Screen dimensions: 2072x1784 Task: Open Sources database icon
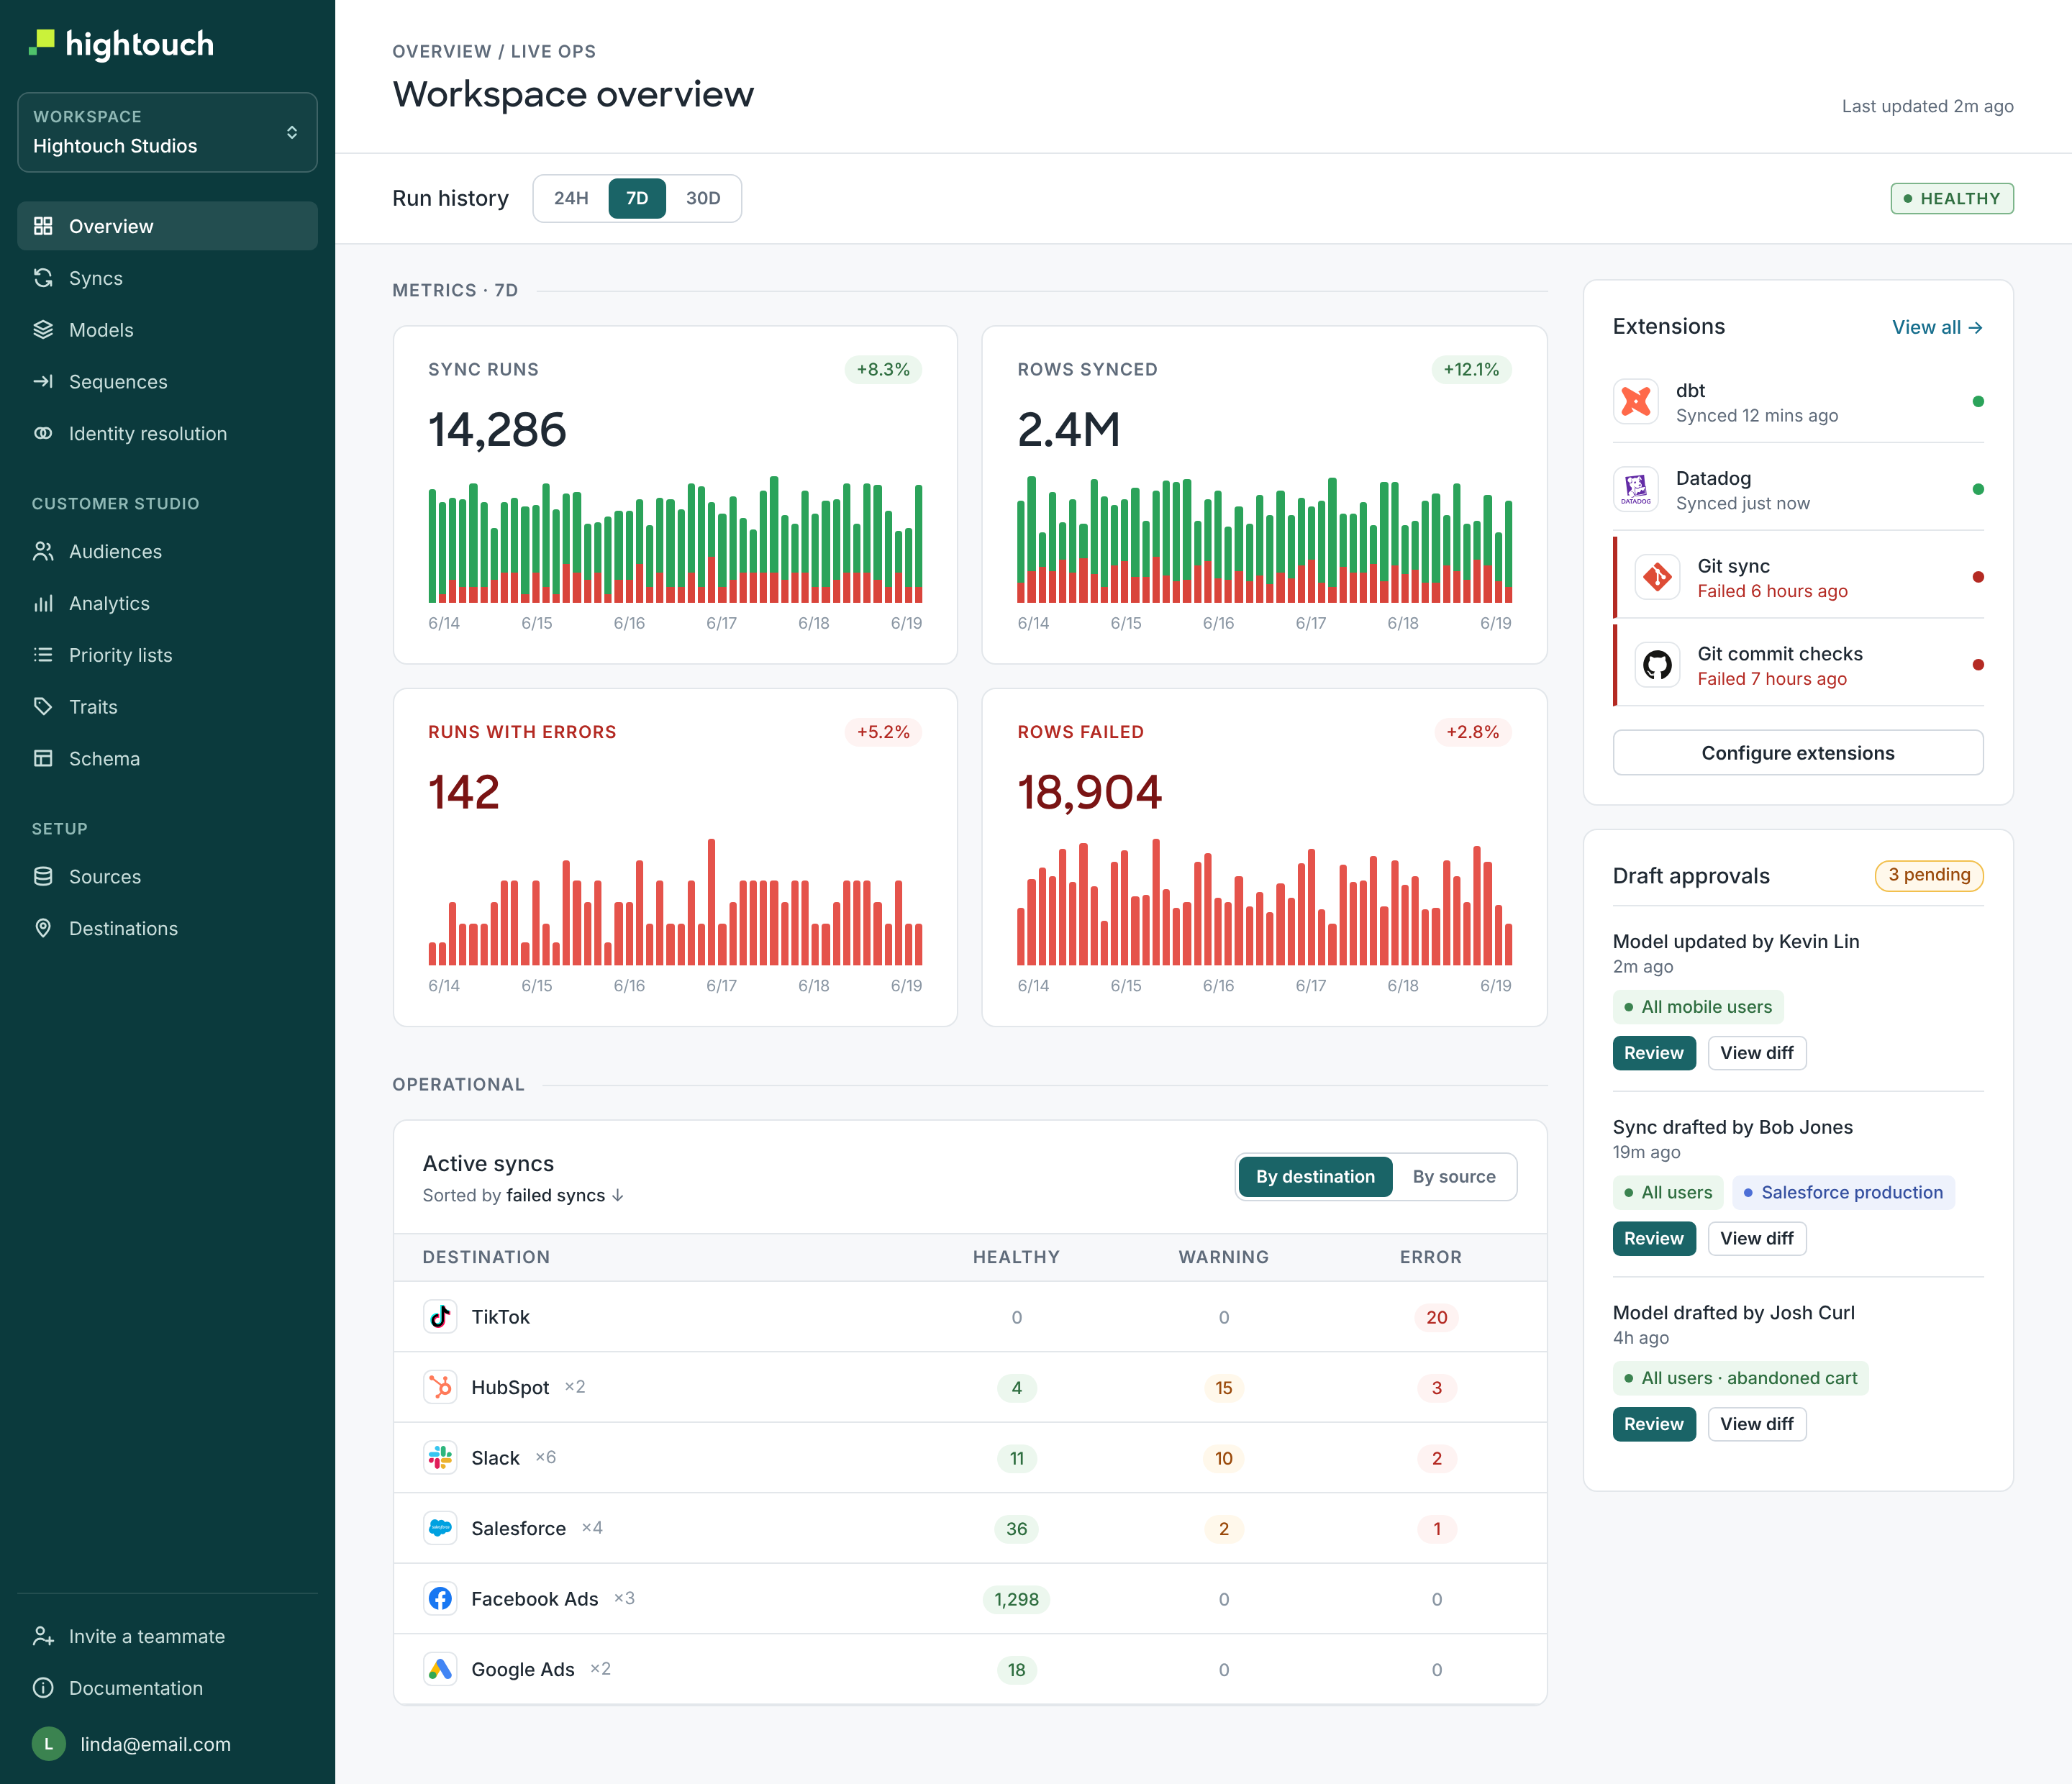[43, 877]
